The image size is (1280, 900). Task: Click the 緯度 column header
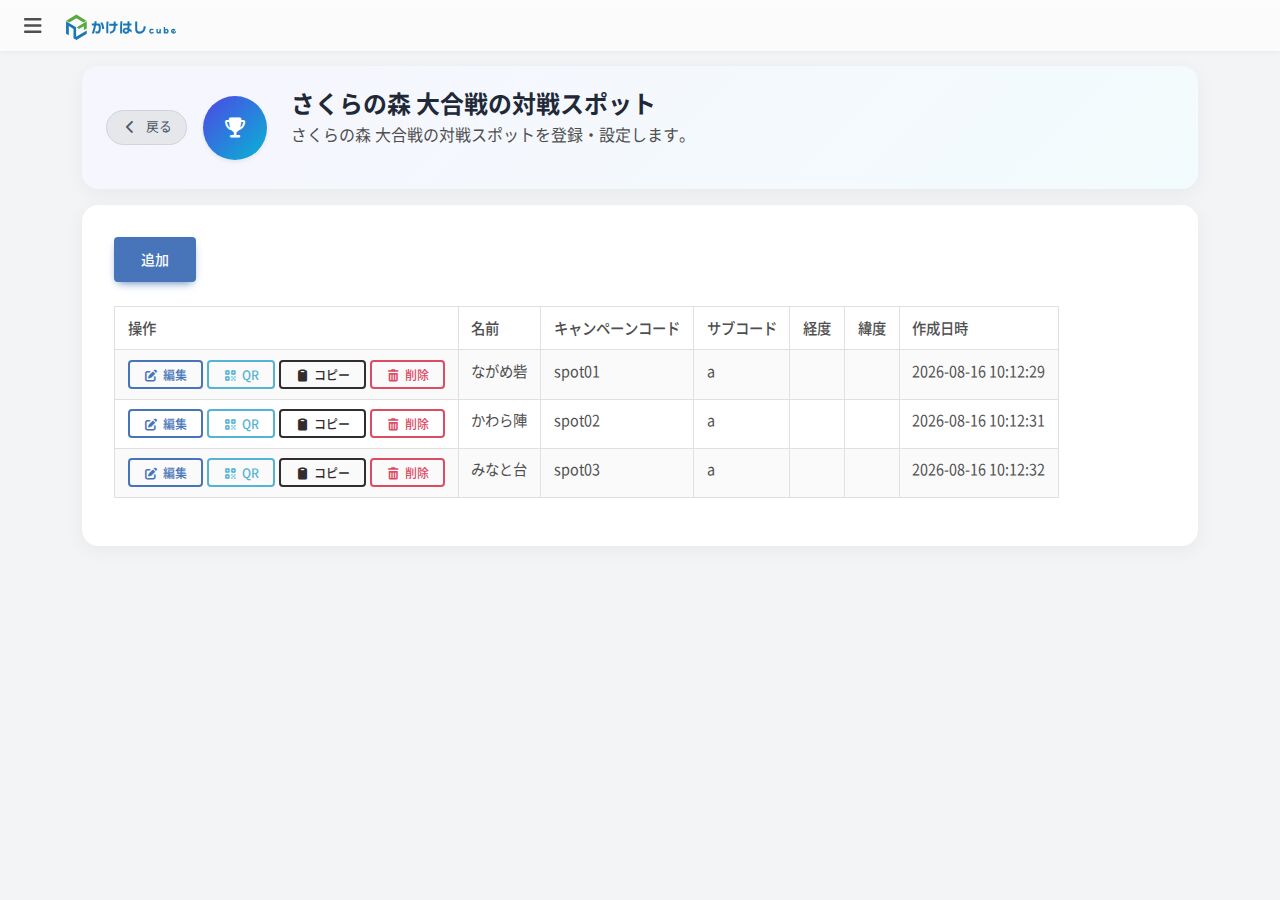coord(872,328)
